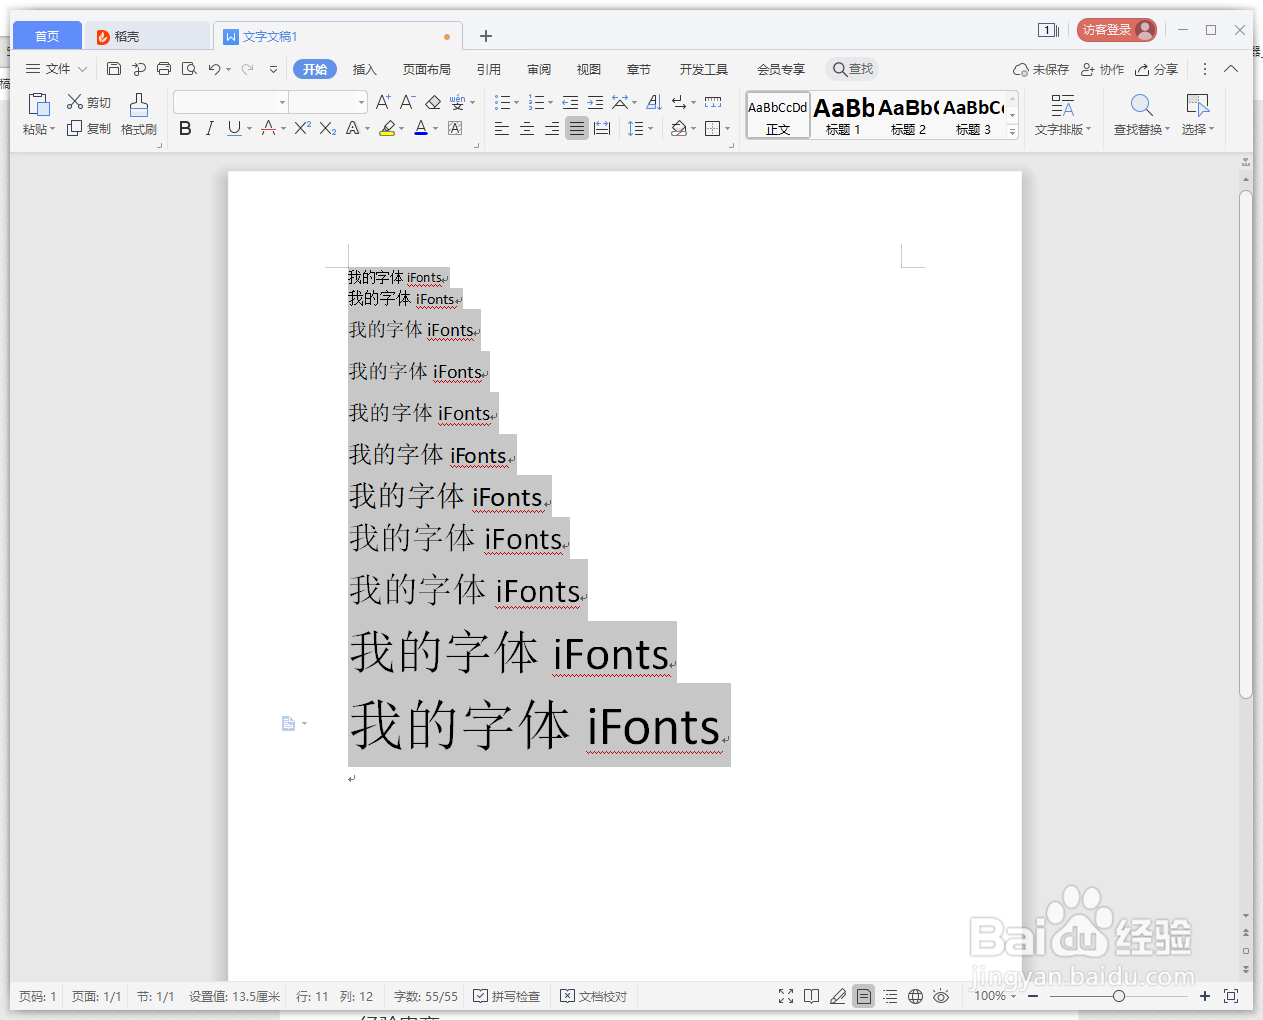This screenshot has height=1020, width=1263.
Task: Click the Print icon
Action: (x=164, y=69)
